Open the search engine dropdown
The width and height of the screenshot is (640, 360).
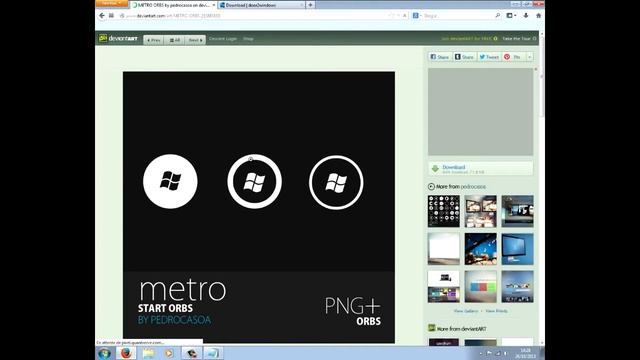tap(417, 16)
